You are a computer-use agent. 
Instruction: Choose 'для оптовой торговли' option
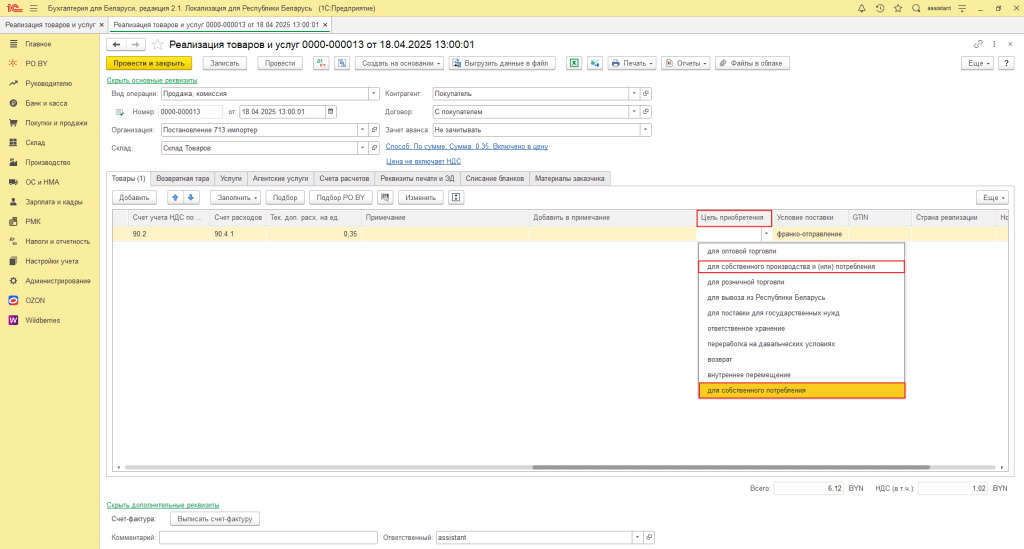(x=741, y=251)
